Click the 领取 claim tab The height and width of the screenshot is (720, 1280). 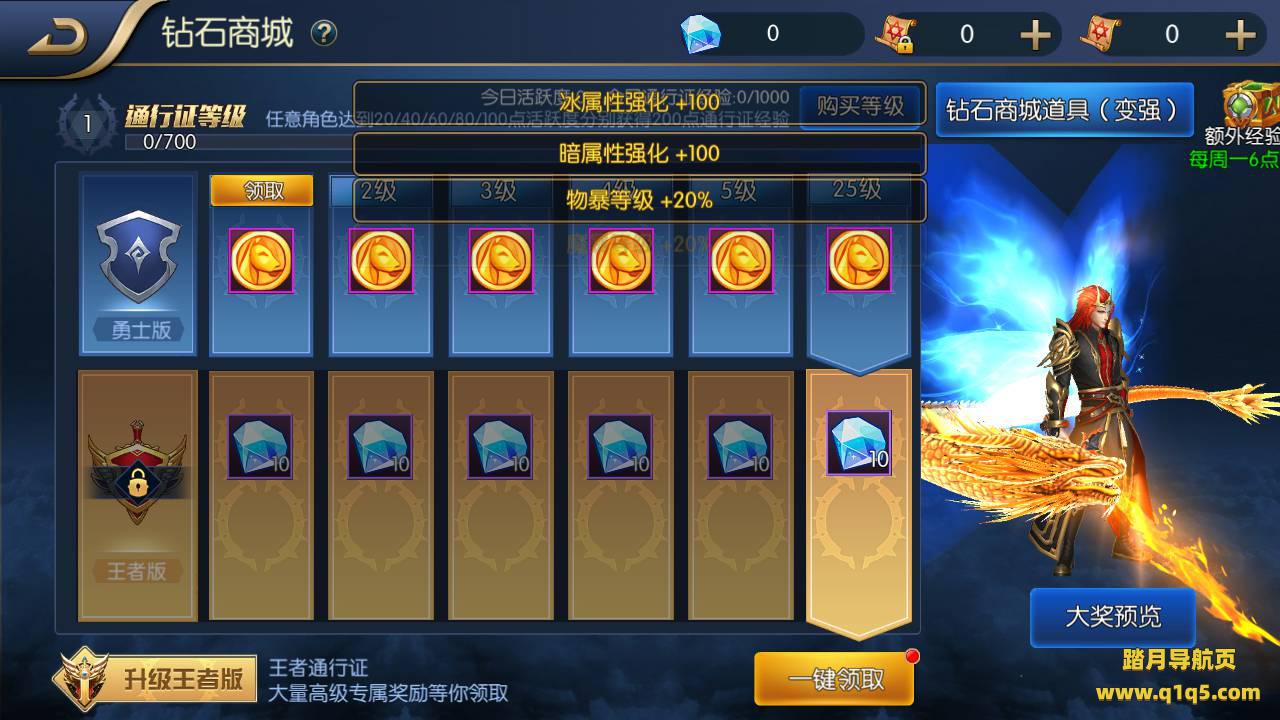pos(262,190)
